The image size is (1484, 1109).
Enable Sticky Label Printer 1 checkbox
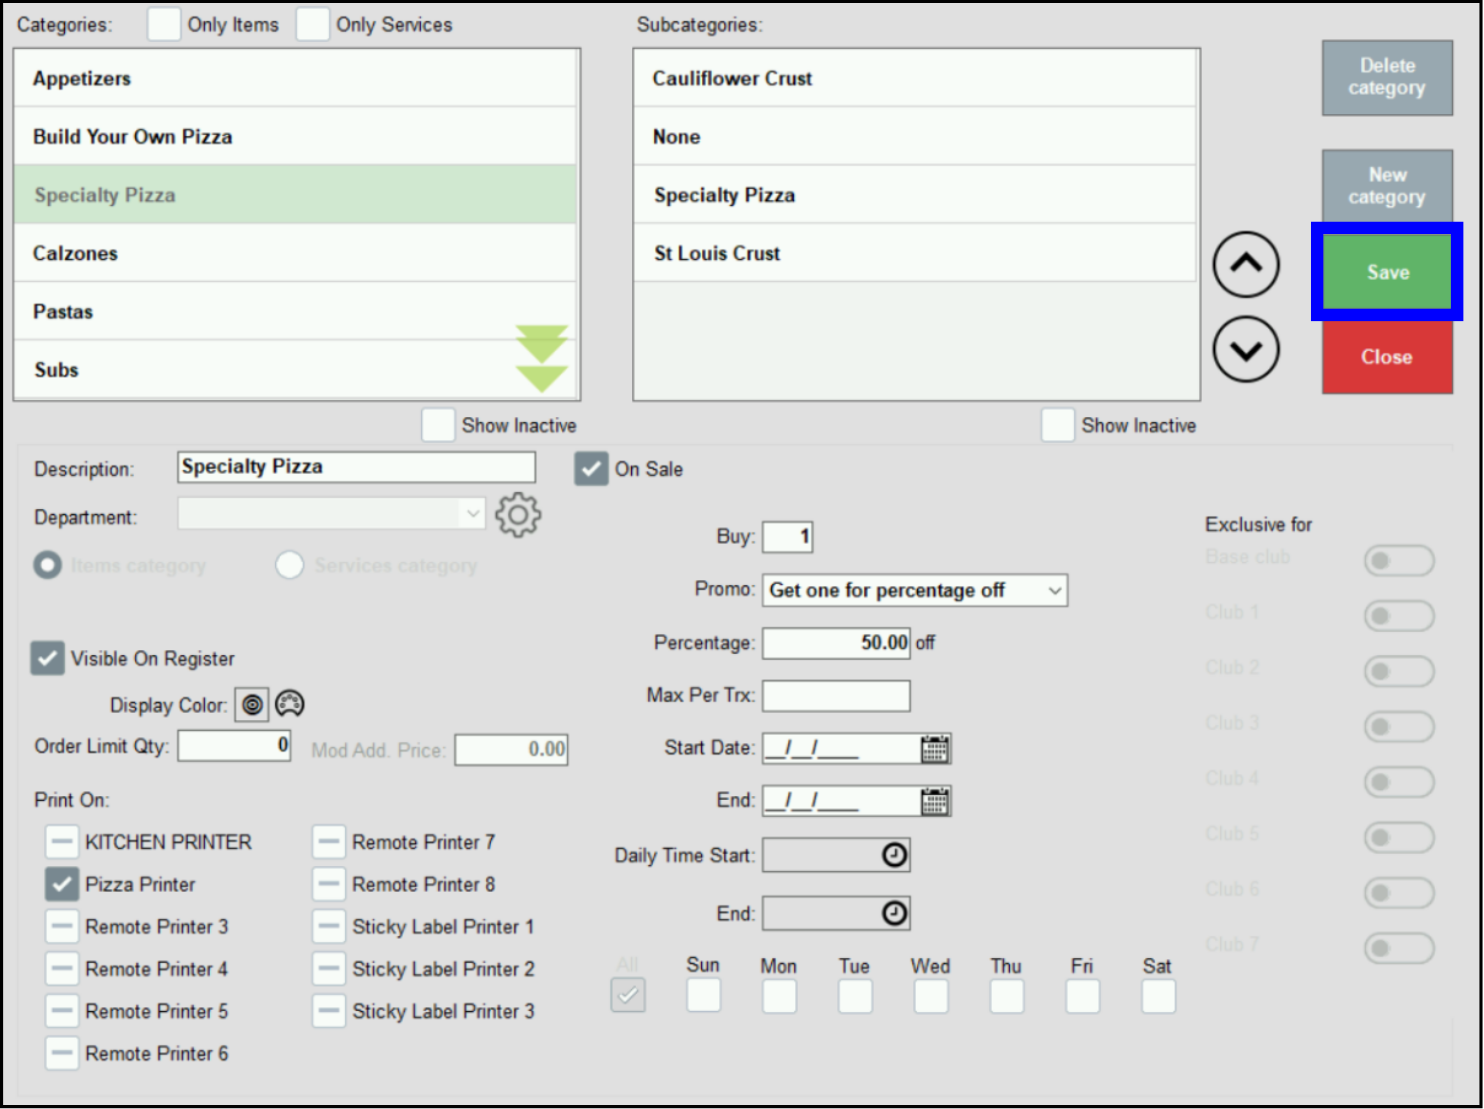pyautogui.click(x=329, y=927)
